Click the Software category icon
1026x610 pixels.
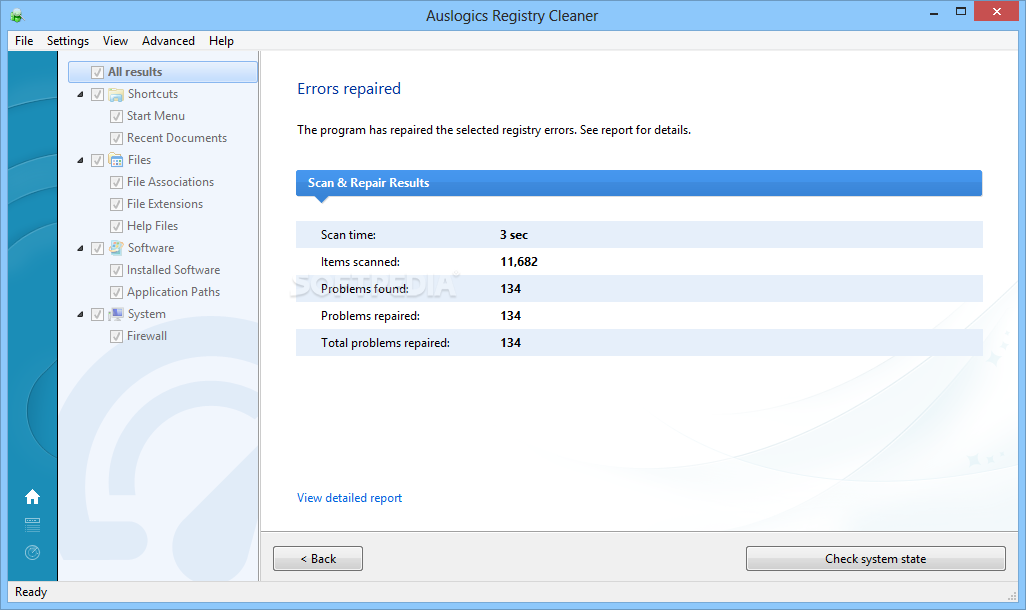[116, 248]
